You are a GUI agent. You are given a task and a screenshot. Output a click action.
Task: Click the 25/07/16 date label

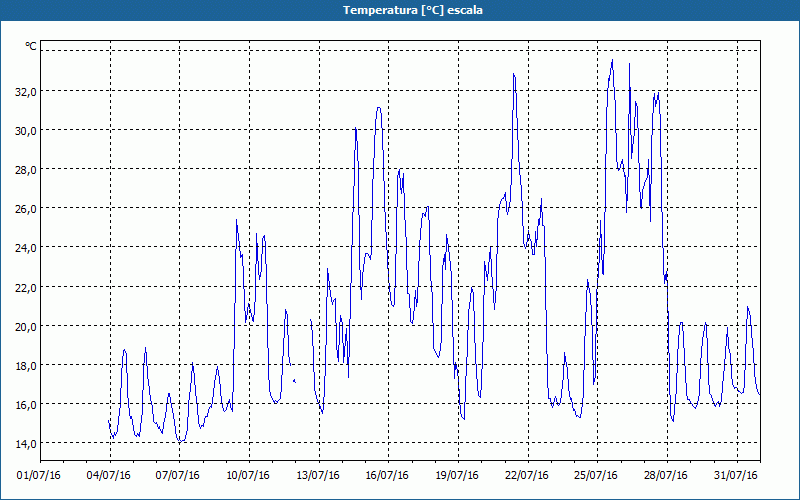(596, 476)
